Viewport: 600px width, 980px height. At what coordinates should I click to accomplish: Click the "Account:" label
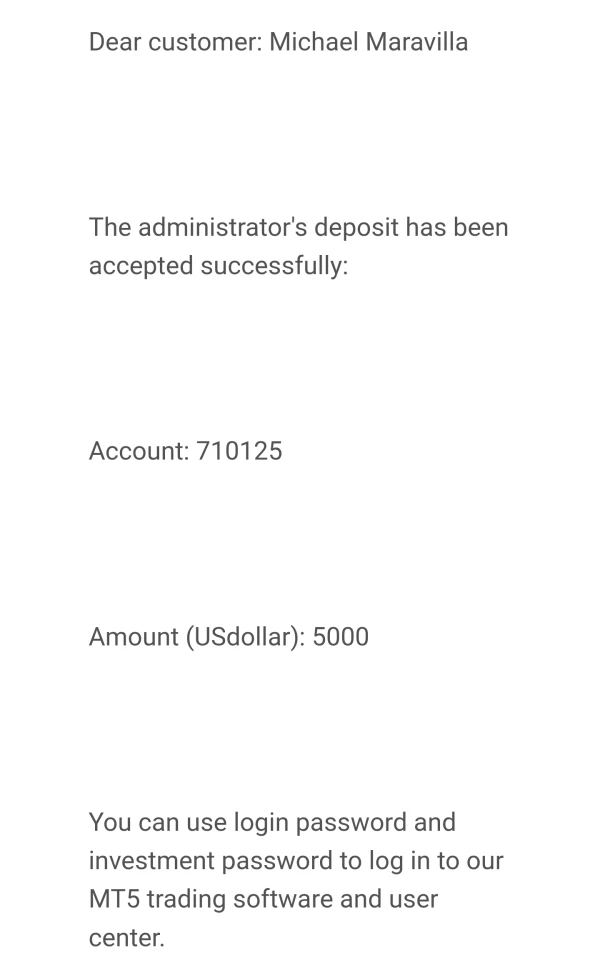[139, 451]
